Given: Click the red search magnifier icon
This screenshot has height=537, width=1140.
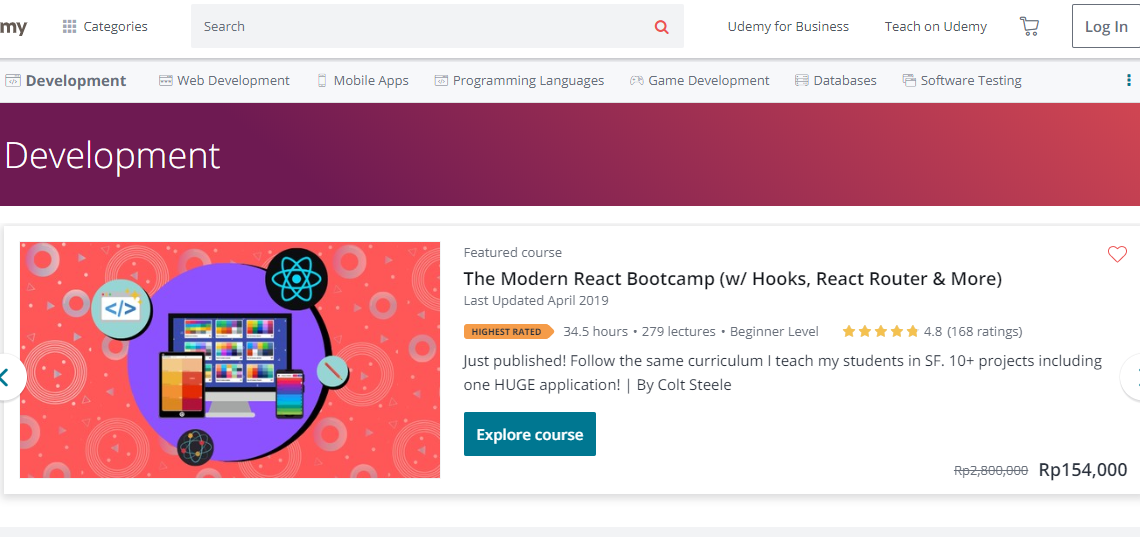Looking at the screenshot, I should [661, 27].
